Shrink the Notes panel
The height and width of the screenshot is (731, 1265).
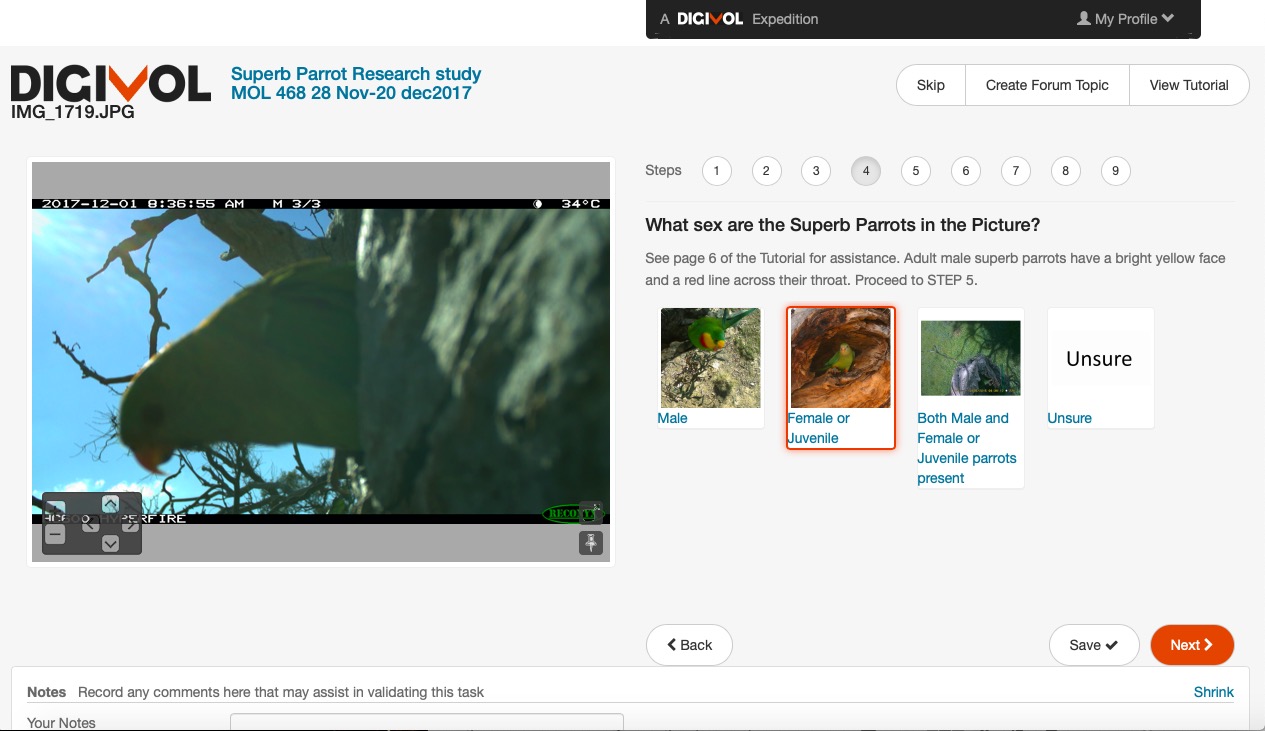[x=1213, y=692]
